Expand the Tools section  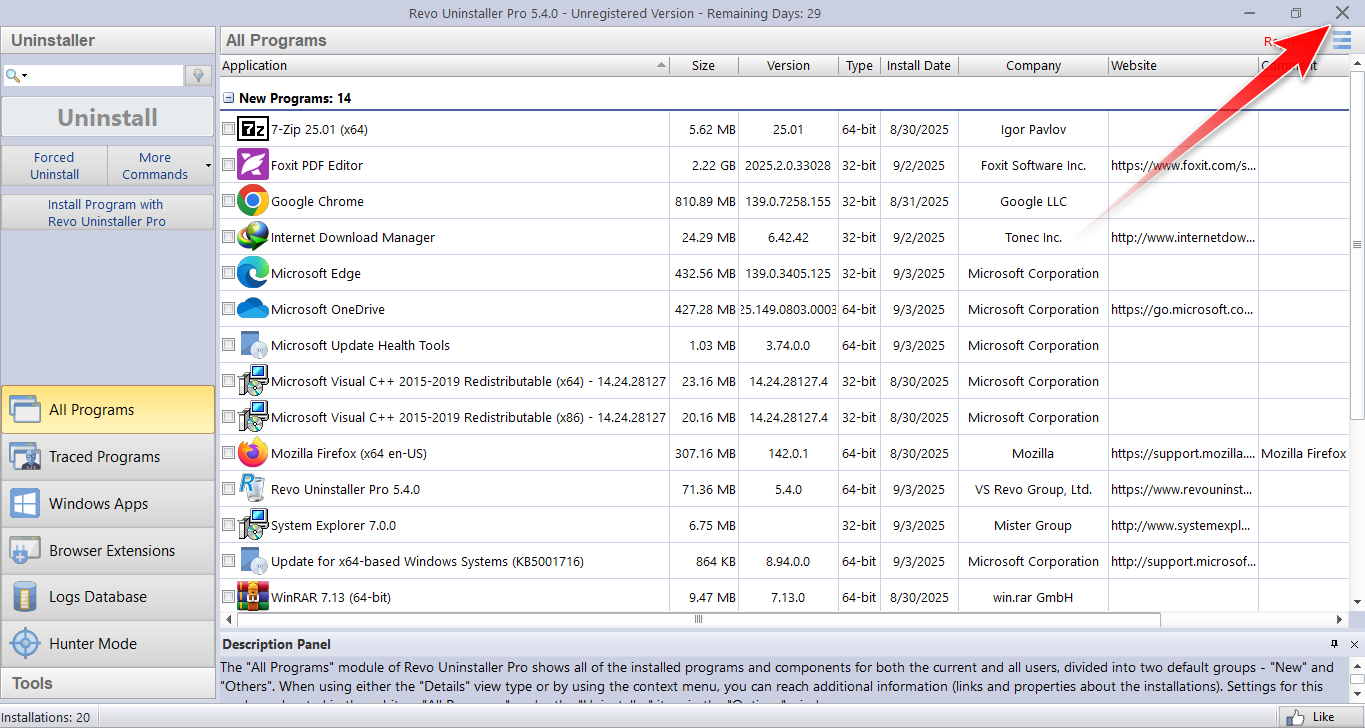[x=108, y=683]
